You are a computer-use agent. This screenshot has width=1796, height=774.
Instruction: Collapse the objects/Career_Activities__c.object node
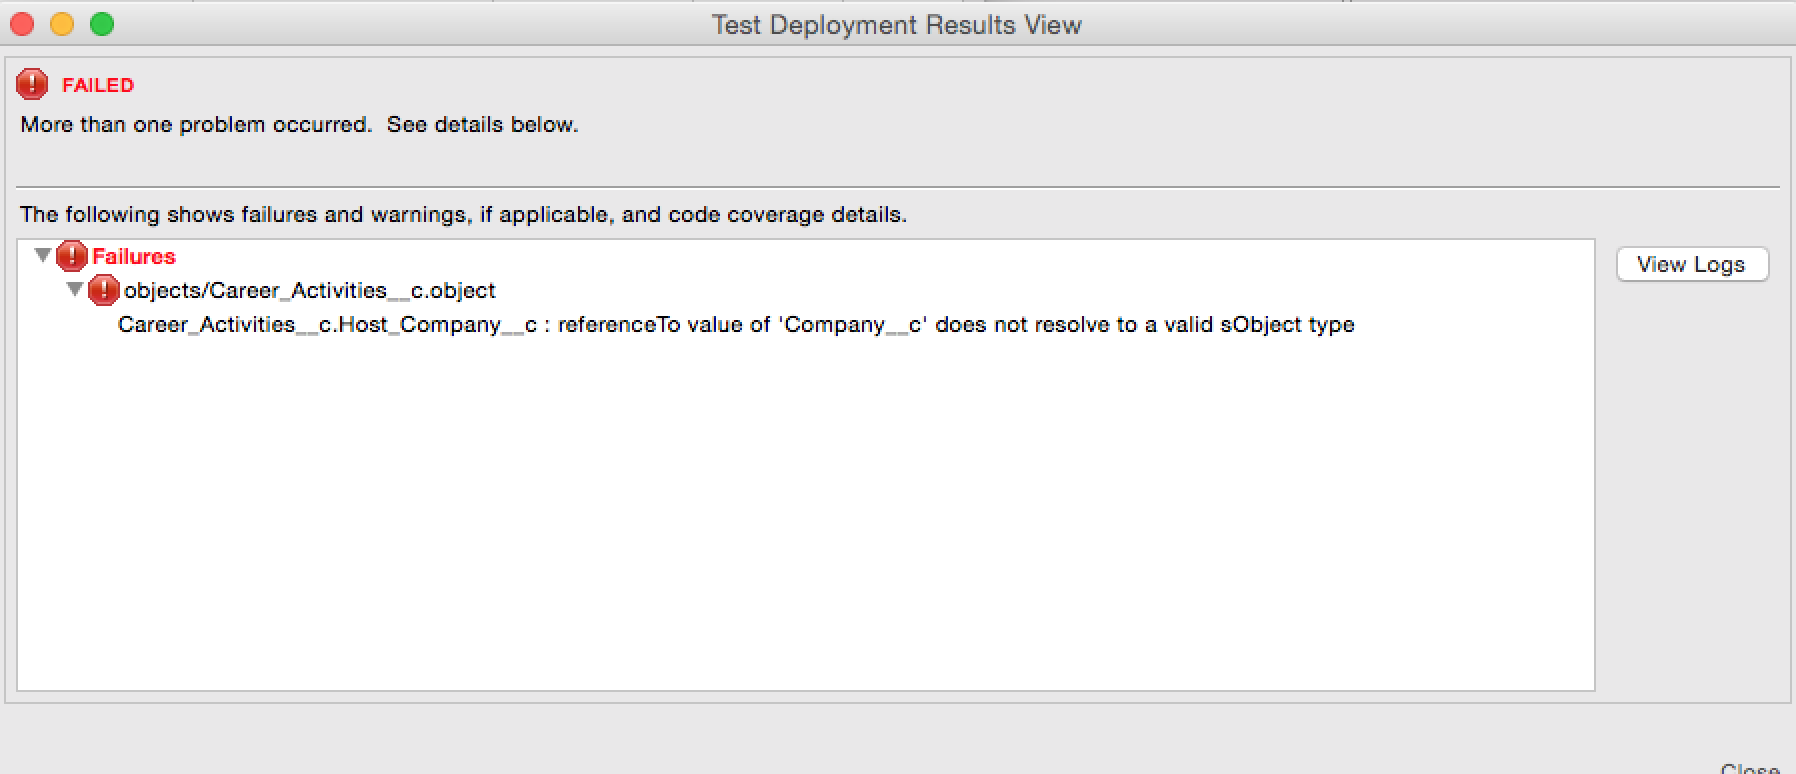click(75, 290)
